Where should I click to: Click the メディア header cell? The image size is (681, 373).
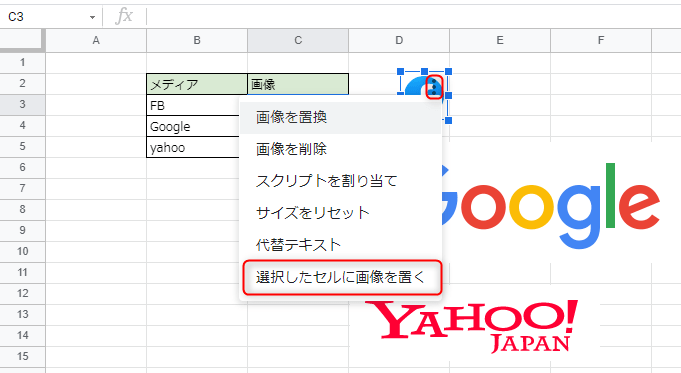(197, 84)
